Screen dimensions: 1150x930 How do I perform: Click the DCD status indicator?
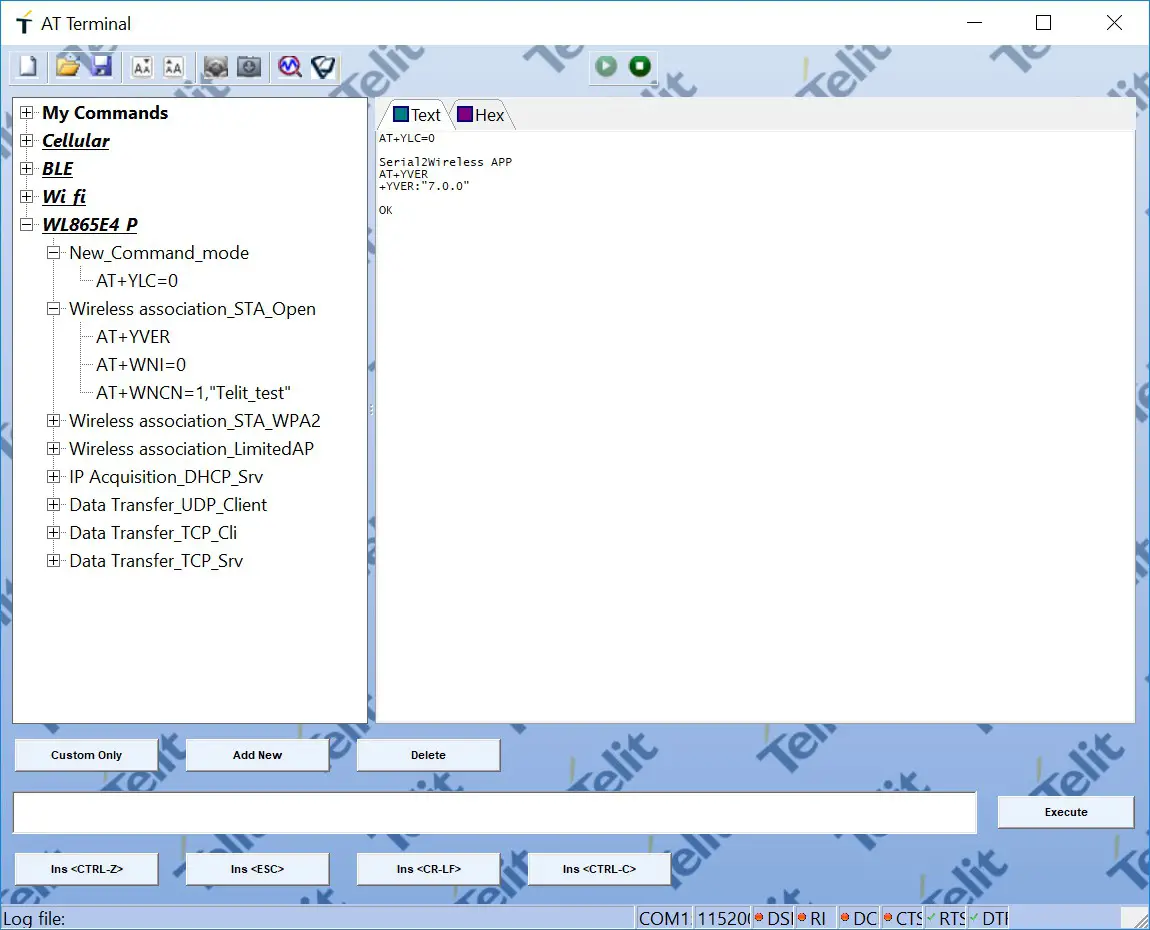pyautogui.click(x=859, y=918)
